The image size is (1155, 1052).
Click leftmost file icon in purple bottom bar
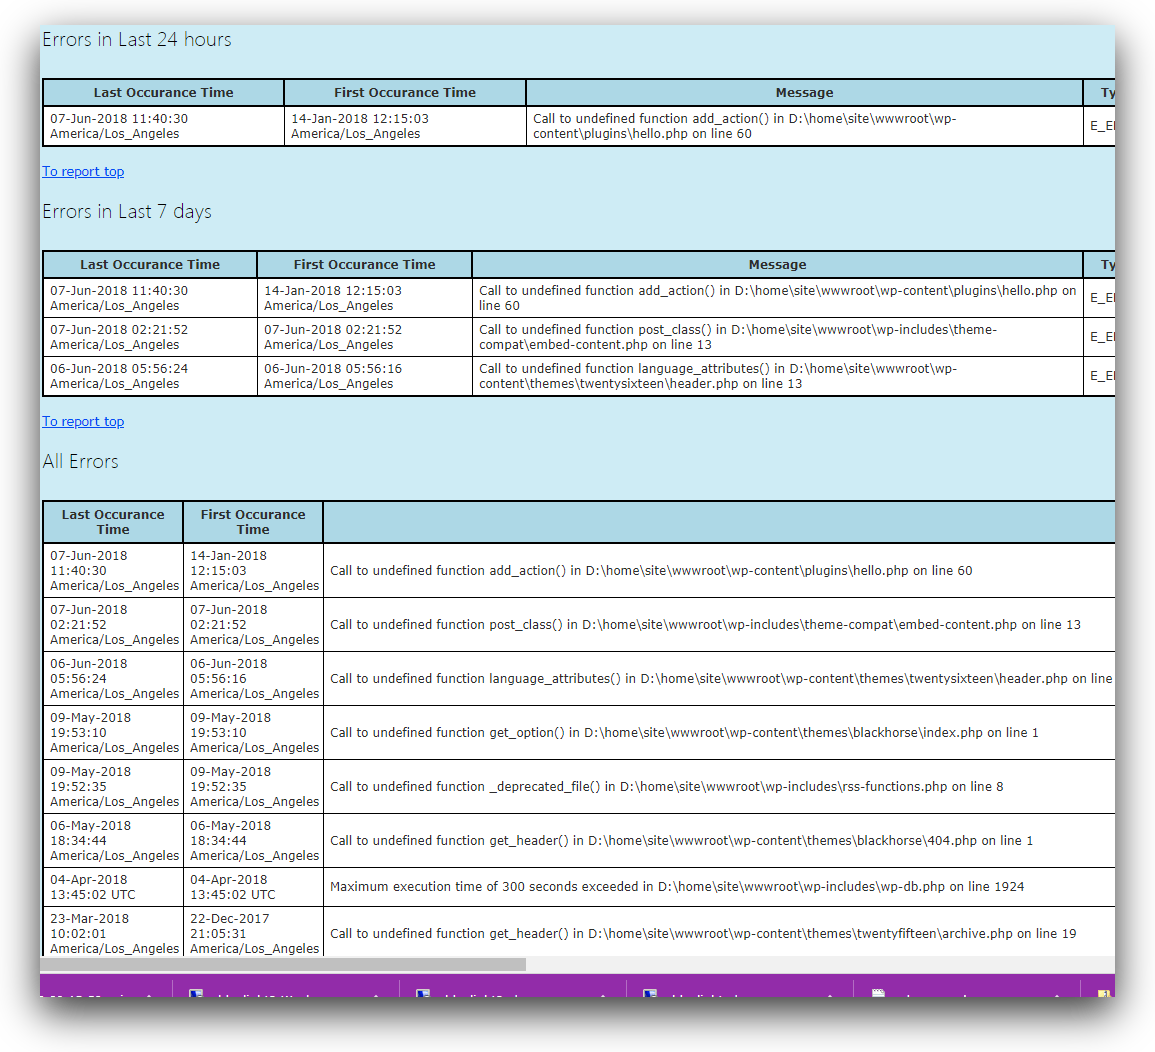(x=197, y=995)
